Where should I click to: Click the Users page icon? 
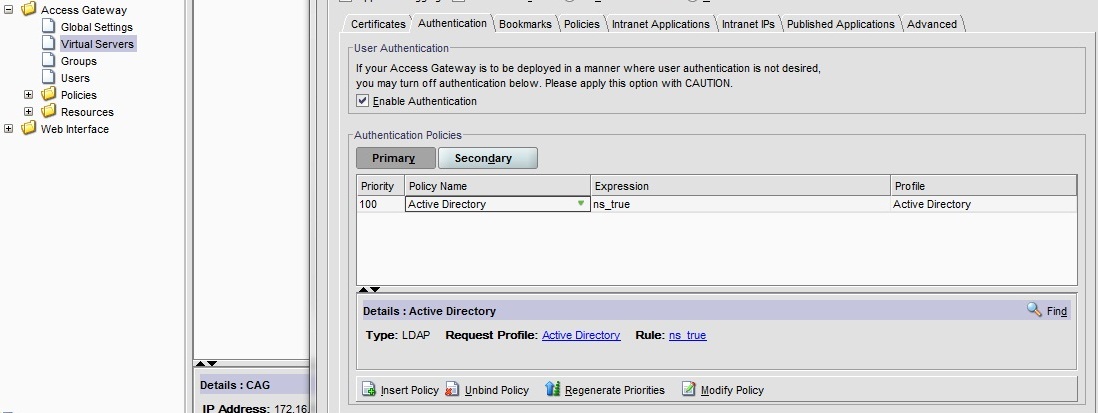(x=48, y=77)
